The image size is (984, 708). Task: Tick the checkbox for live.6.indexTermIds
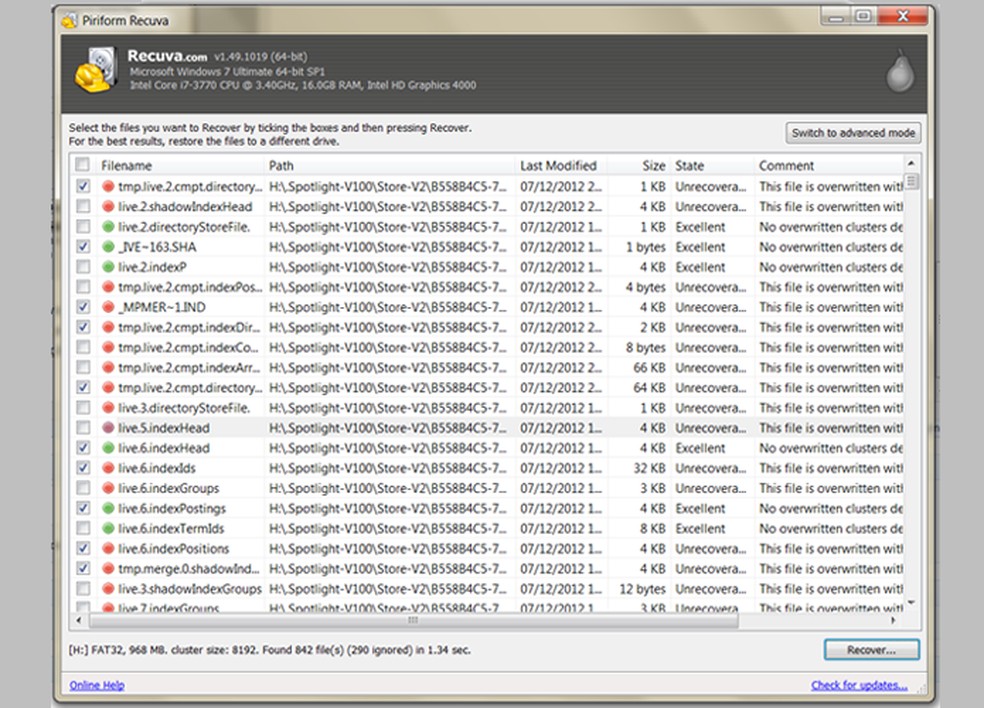coord(82,528)
